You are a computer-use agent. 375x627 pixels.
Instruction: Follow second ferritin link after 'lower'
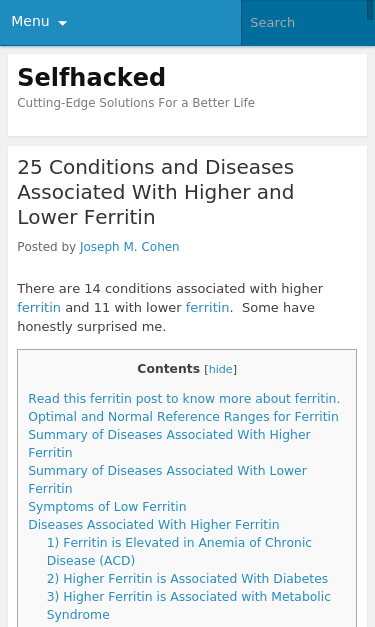(x=207, y=308)
